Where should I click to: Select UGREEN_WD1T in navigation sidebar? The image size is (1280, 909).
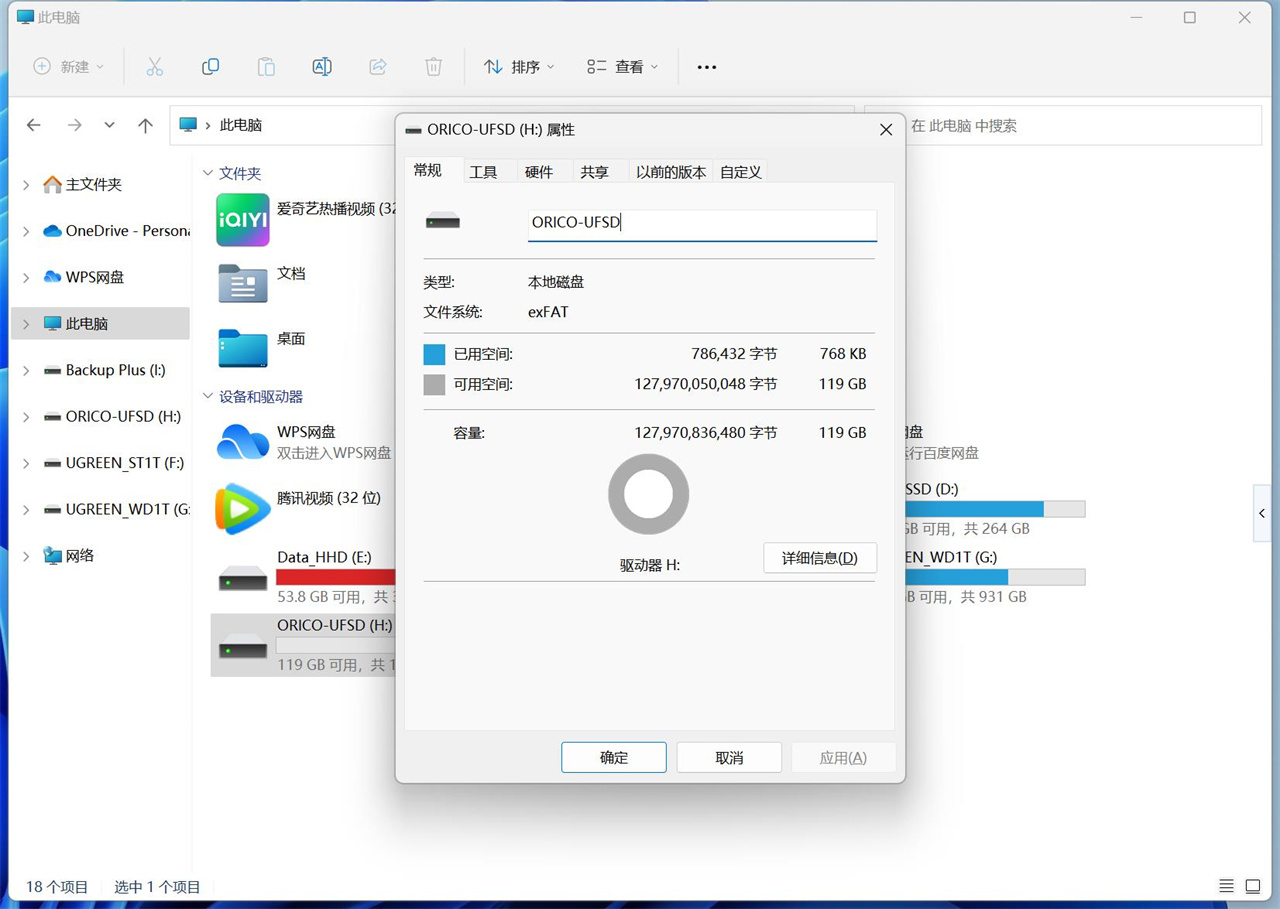[100, 509]
